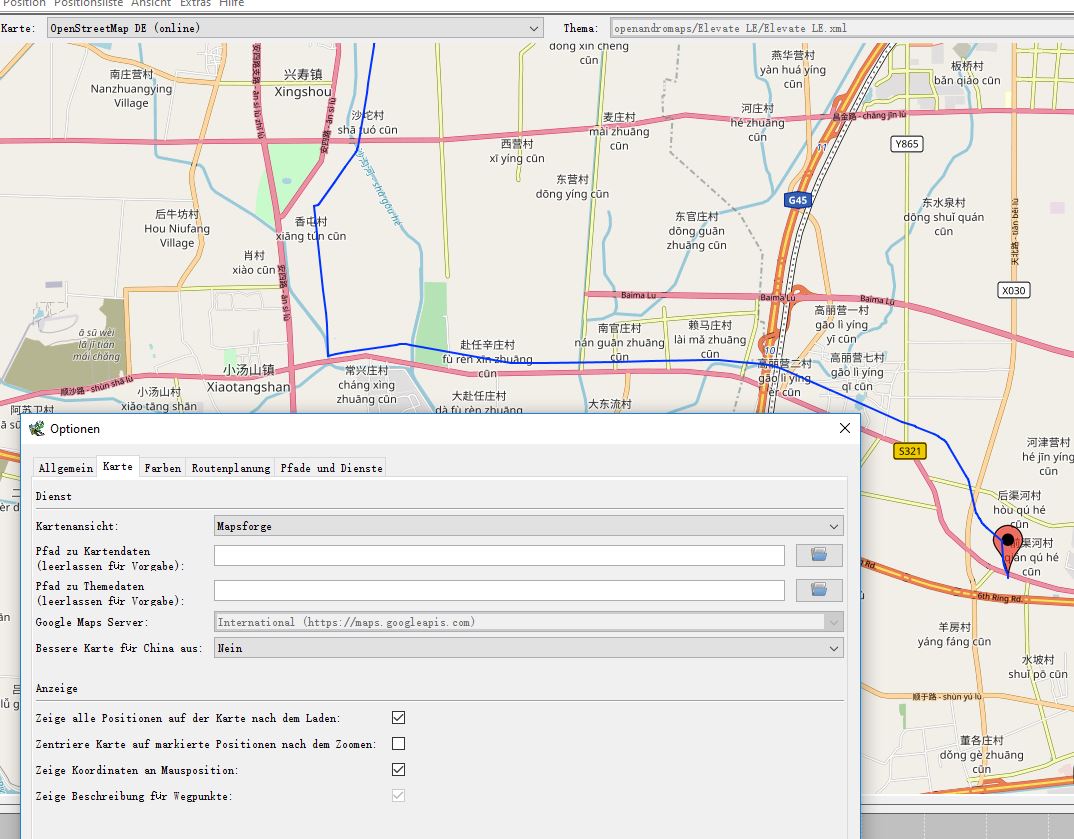This screenshot has height=839, width=1074.
Task: Open the Thema Elevate LE dropdown
Action: coord(840,28)
